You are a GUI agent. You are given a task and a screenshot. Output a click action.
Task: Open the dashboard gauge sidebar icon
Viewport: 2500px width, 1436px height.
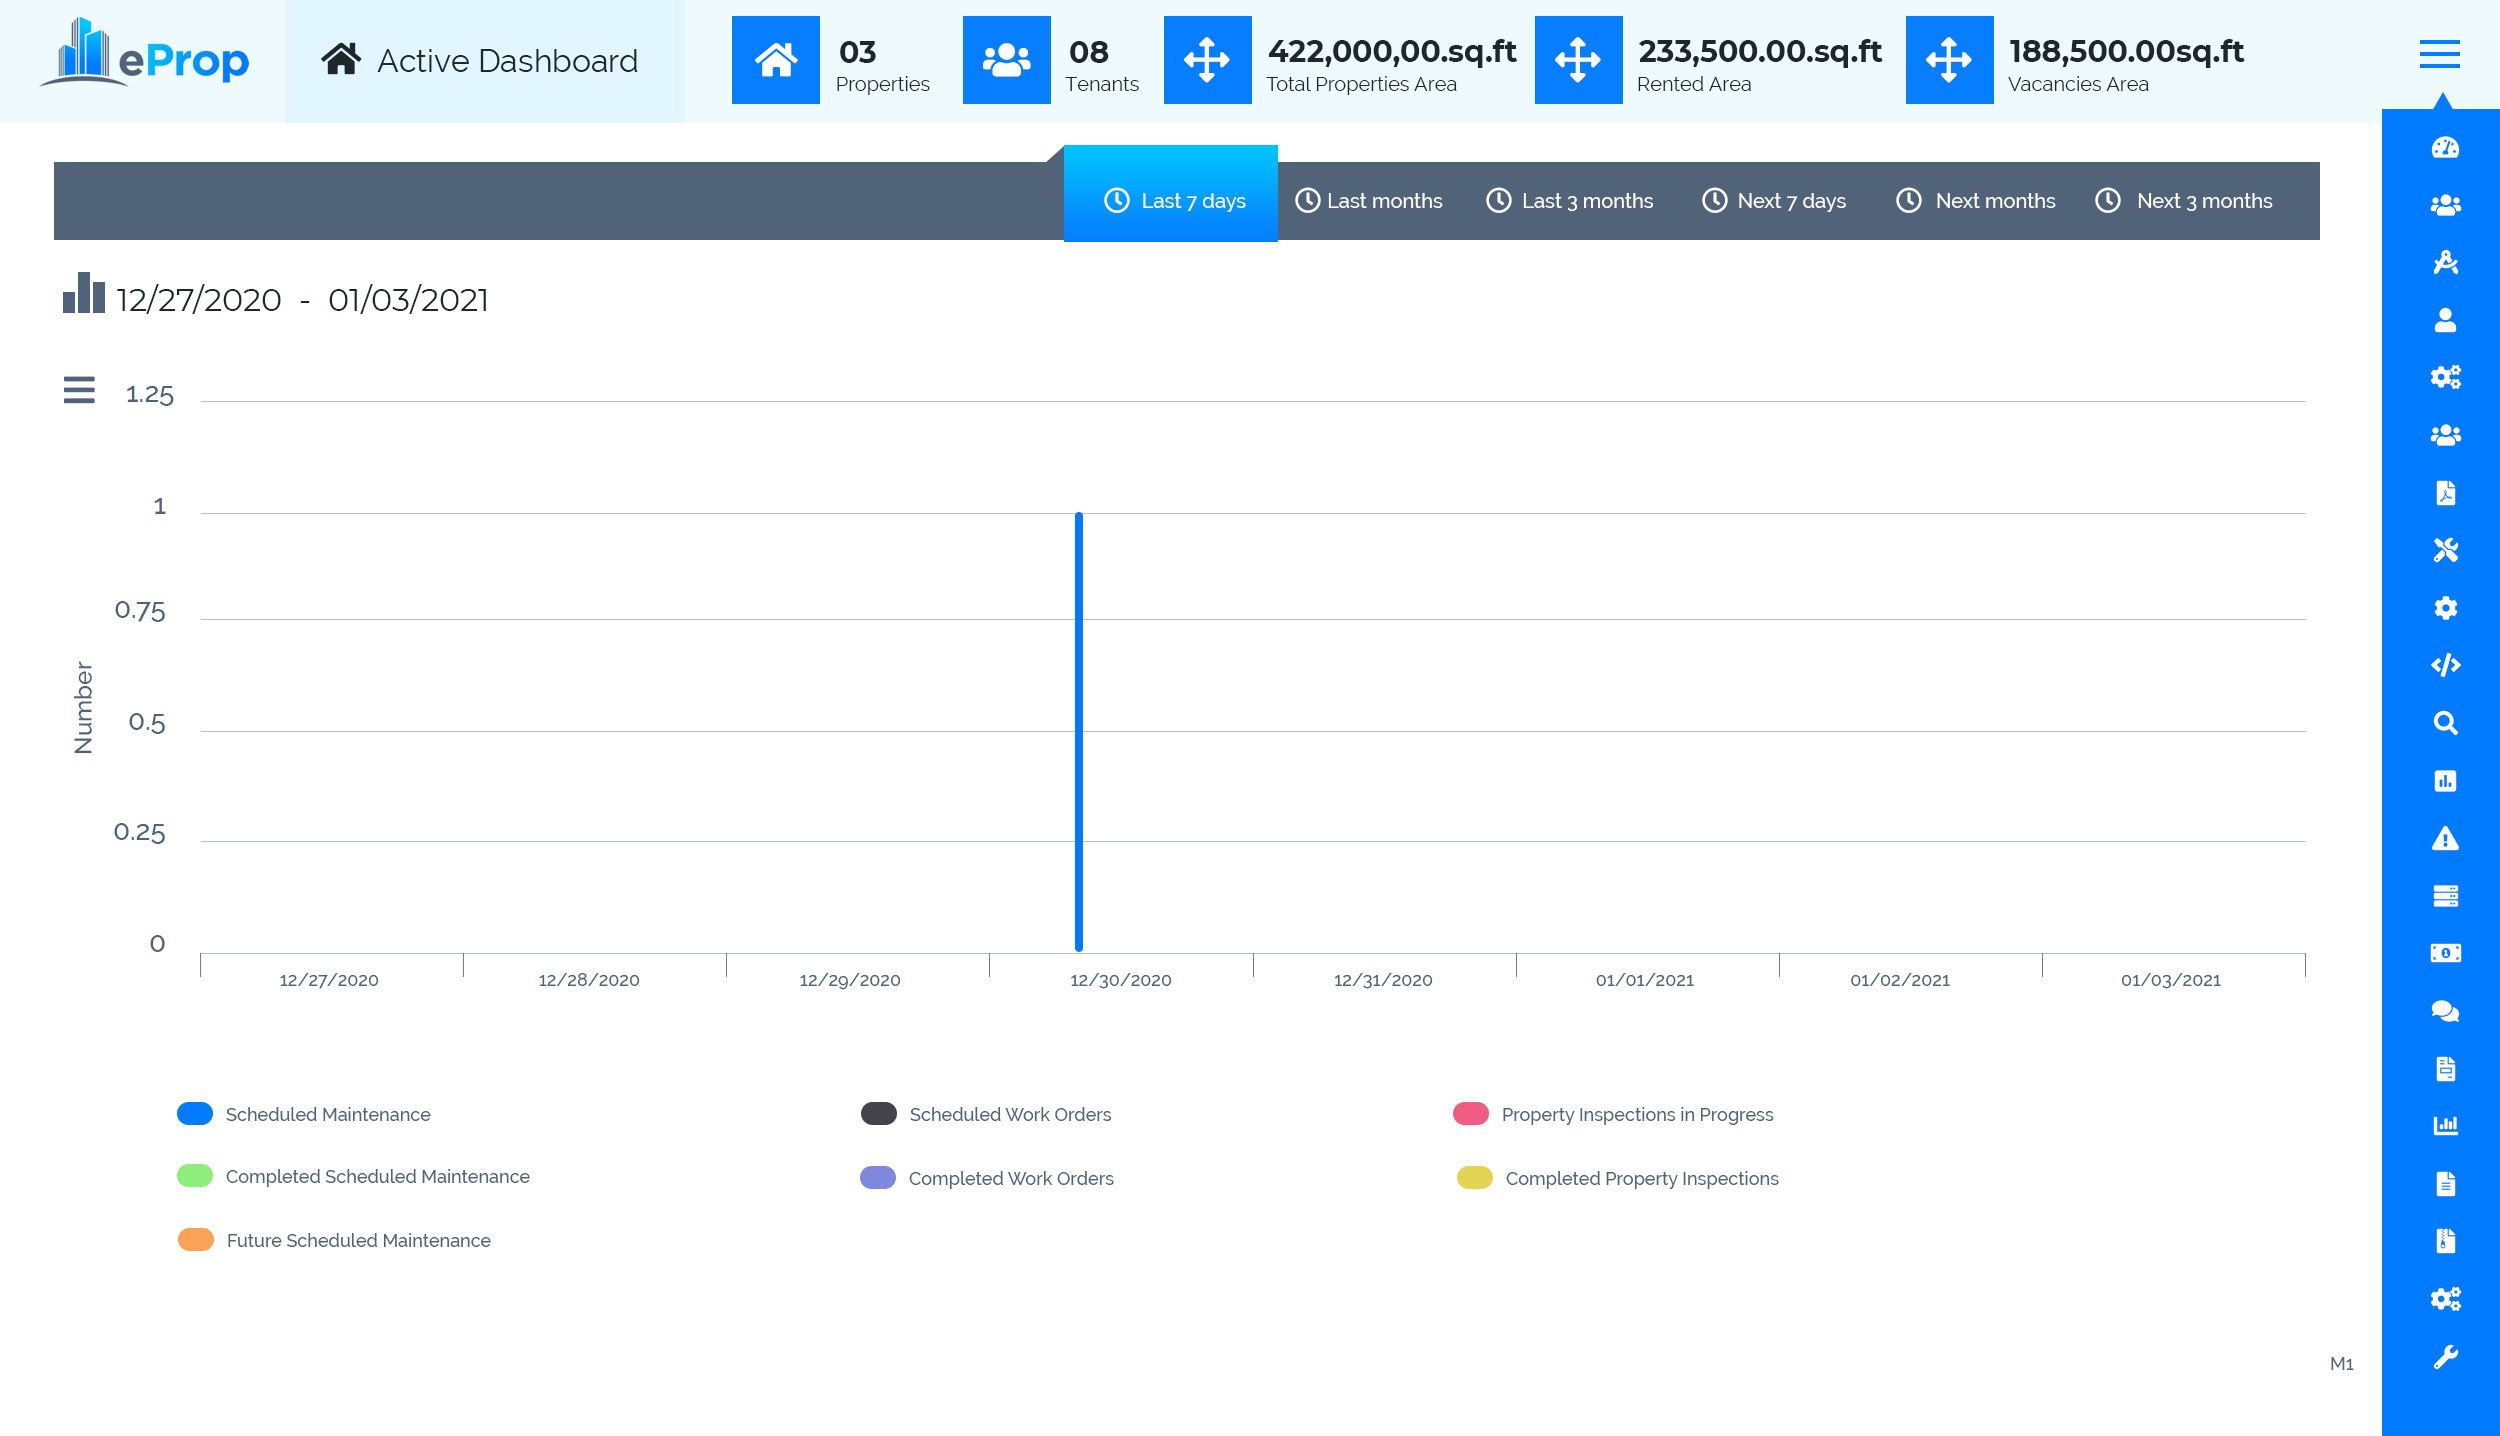2445,148
